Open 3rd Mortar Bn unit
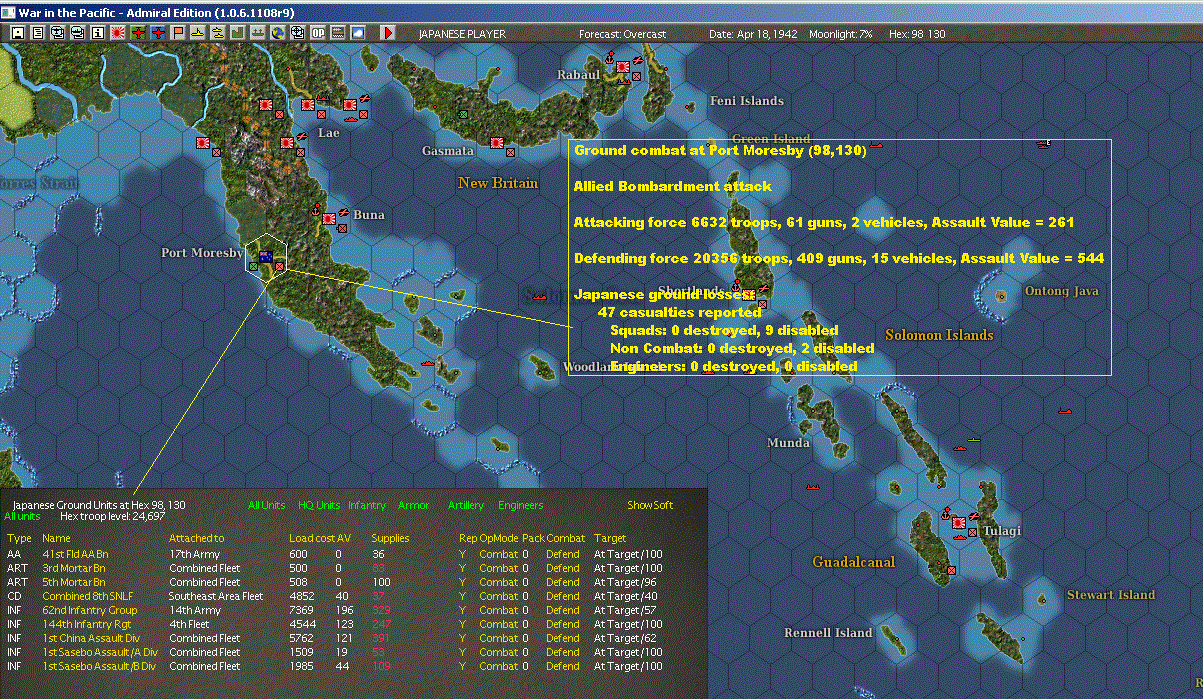Viewport: 1203px width, 699px height. (73, 568)
